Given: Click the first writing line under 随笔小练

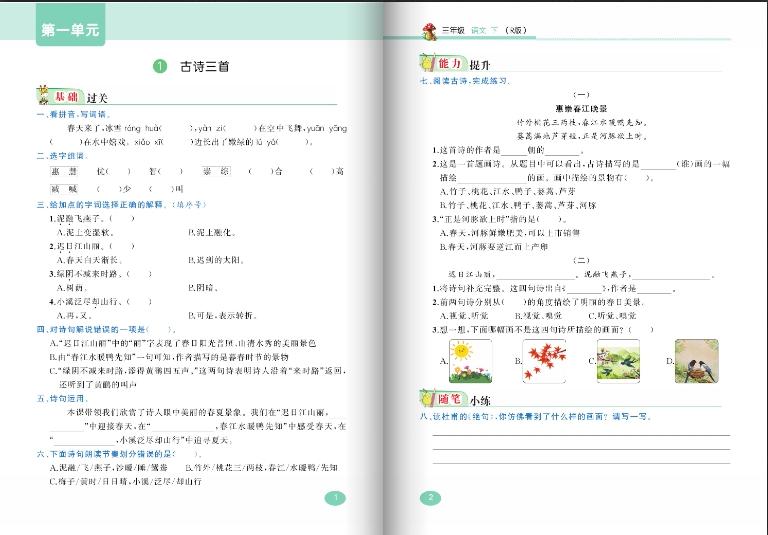Looking at the screenshot, I should [x=580, y=435].
